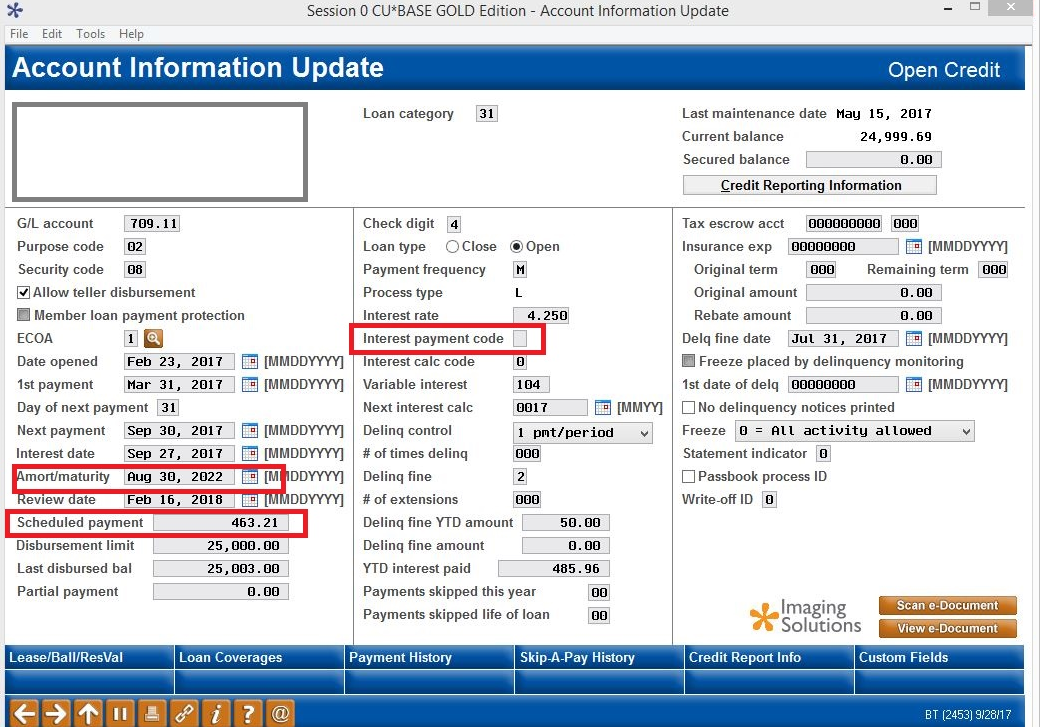This screenshot has width=1040, height=727.
Task: Open the ECOA lookup magnifier icon
Action: tap(153, 338)
